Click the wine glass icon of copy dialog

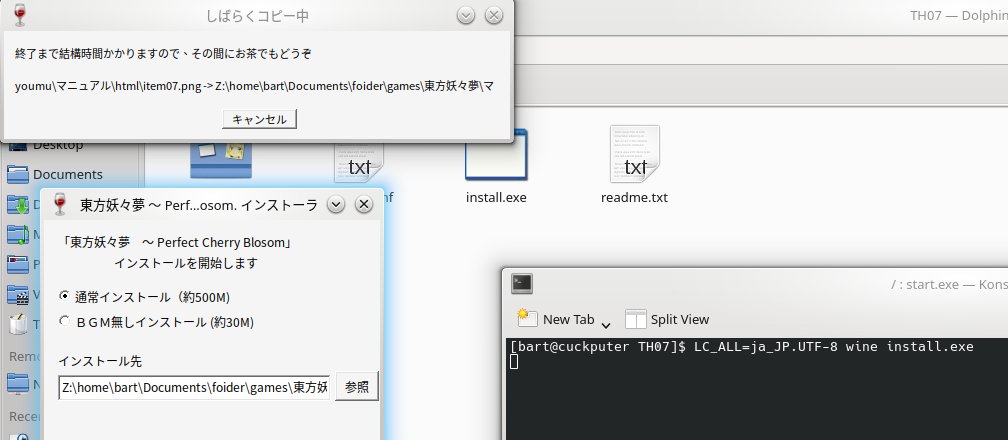(x=20, y=15)
